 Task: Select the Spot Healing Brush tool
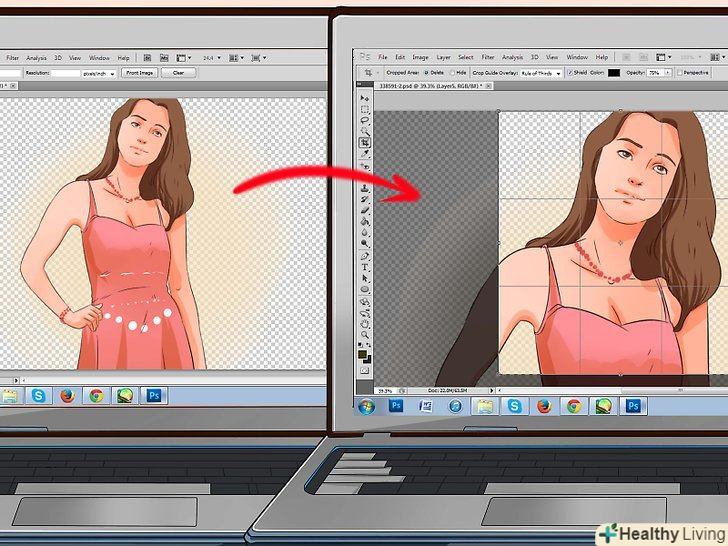pos(365,166)
